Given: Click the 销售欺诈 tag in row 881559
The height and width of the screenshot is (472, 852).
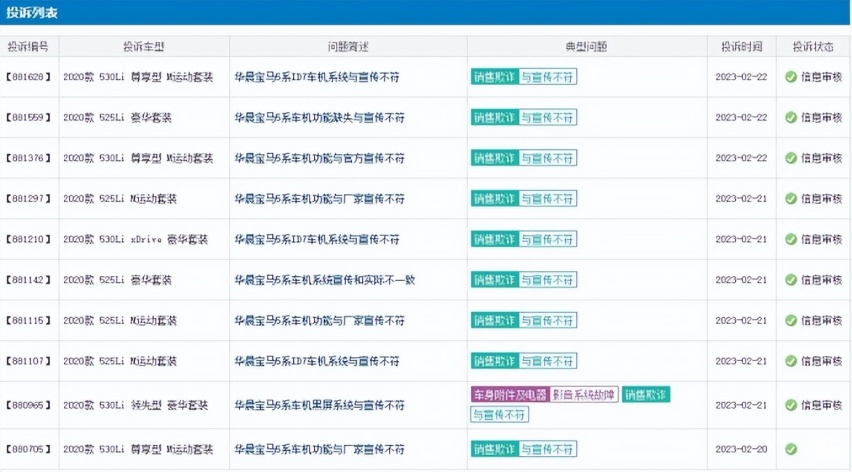Looking at the screenshot, I should [x=494, y=117].
